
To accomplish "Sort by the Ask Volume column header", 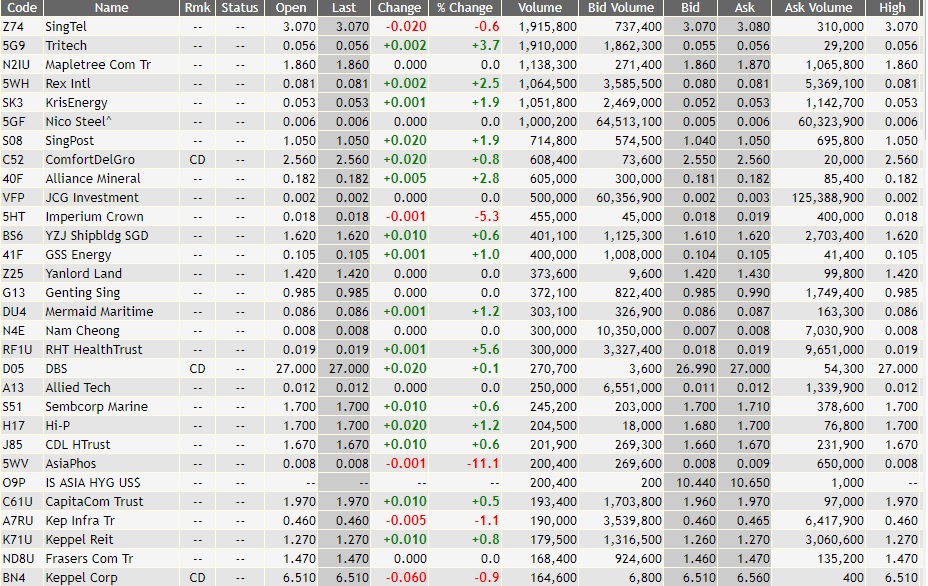I will [x=819, y=8].
